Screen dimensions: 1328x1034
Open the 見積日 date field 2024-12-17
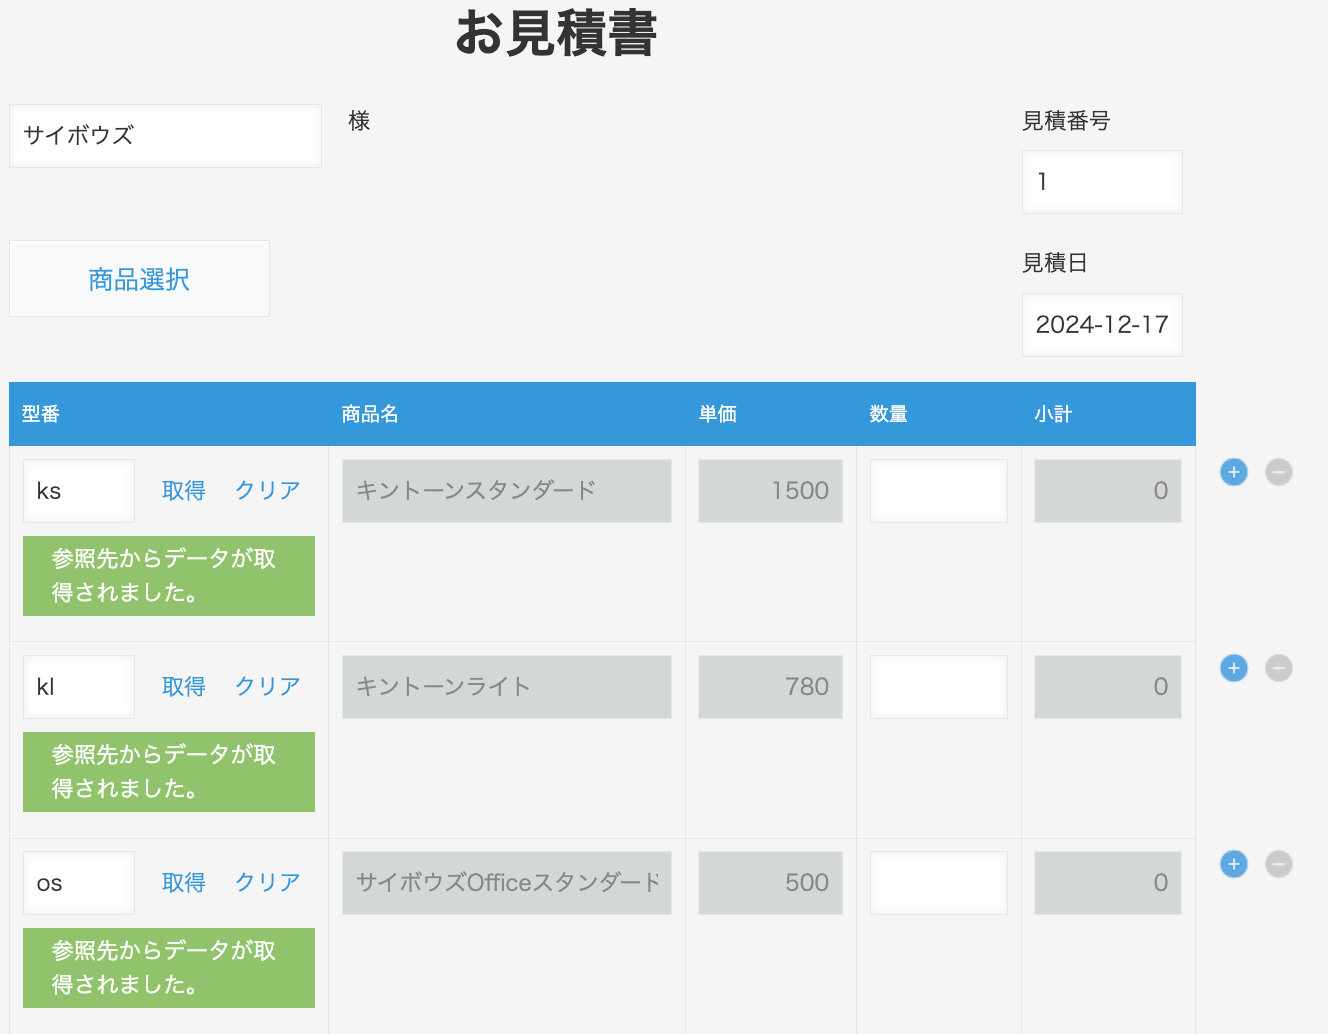1102,325
